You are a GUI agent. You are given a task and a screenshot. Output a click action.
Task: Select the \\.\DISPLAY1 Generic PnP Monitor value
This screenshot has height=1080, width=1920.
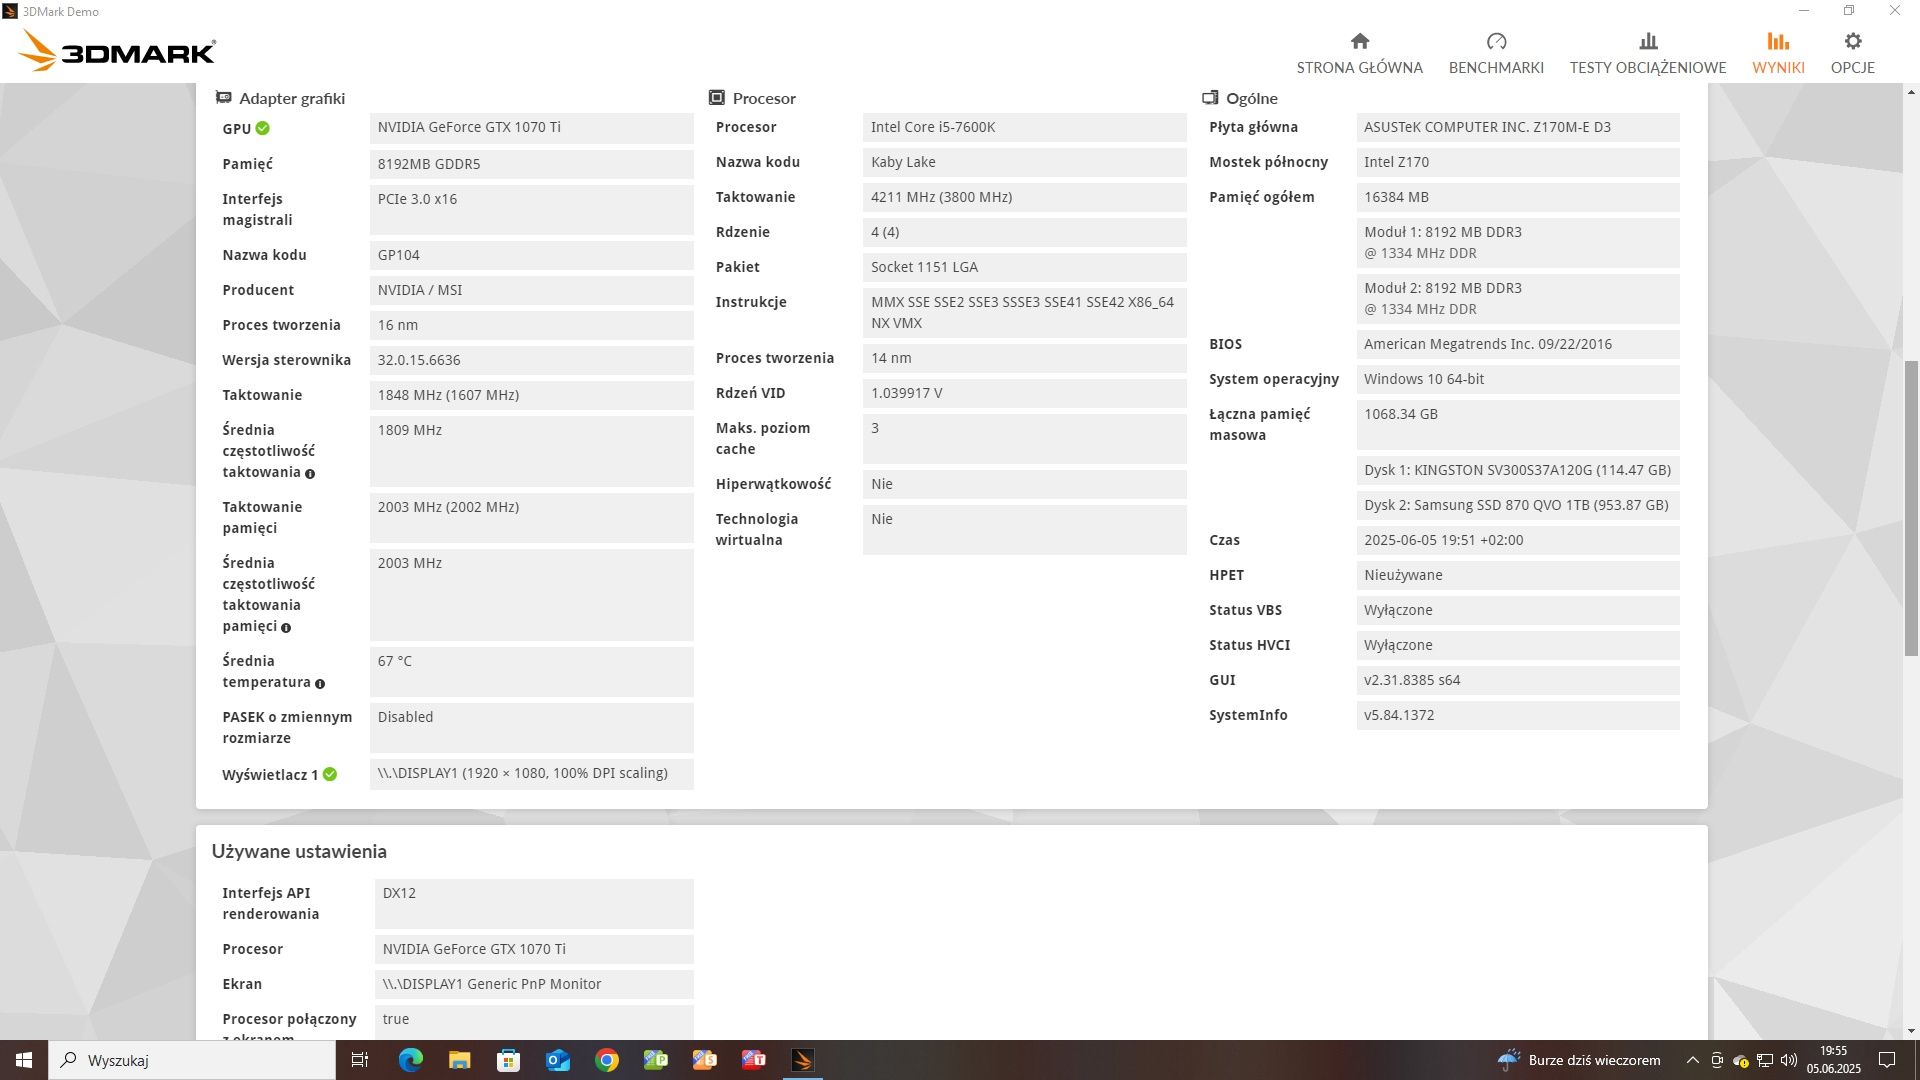click(534, 984)
